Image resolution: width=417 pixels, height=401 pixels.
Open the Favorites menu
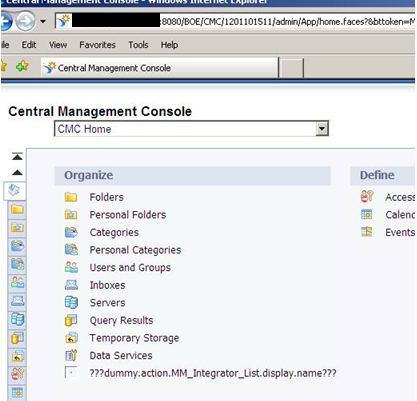click(x=97, y=45)
